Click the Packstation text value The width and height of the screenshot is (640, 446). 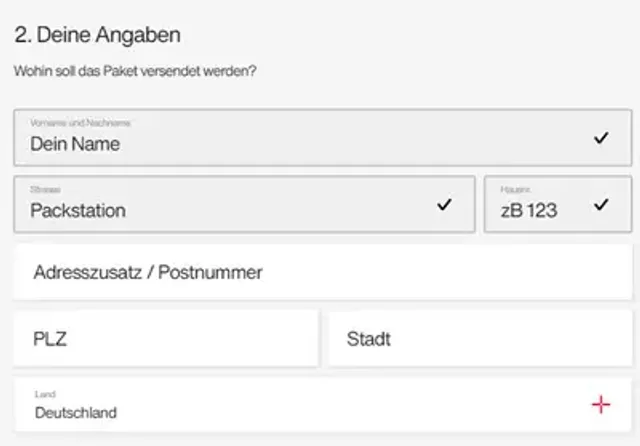tap(78, 211)
